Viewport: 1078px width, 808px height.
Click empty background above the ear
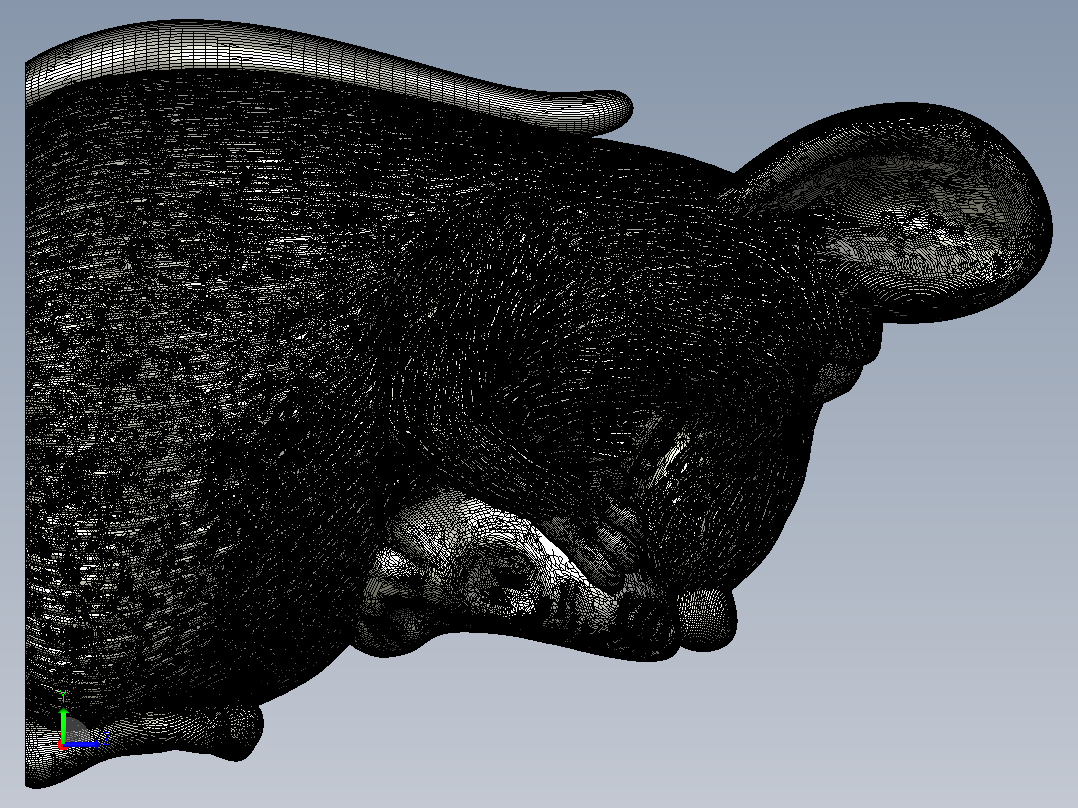[894, 48]
